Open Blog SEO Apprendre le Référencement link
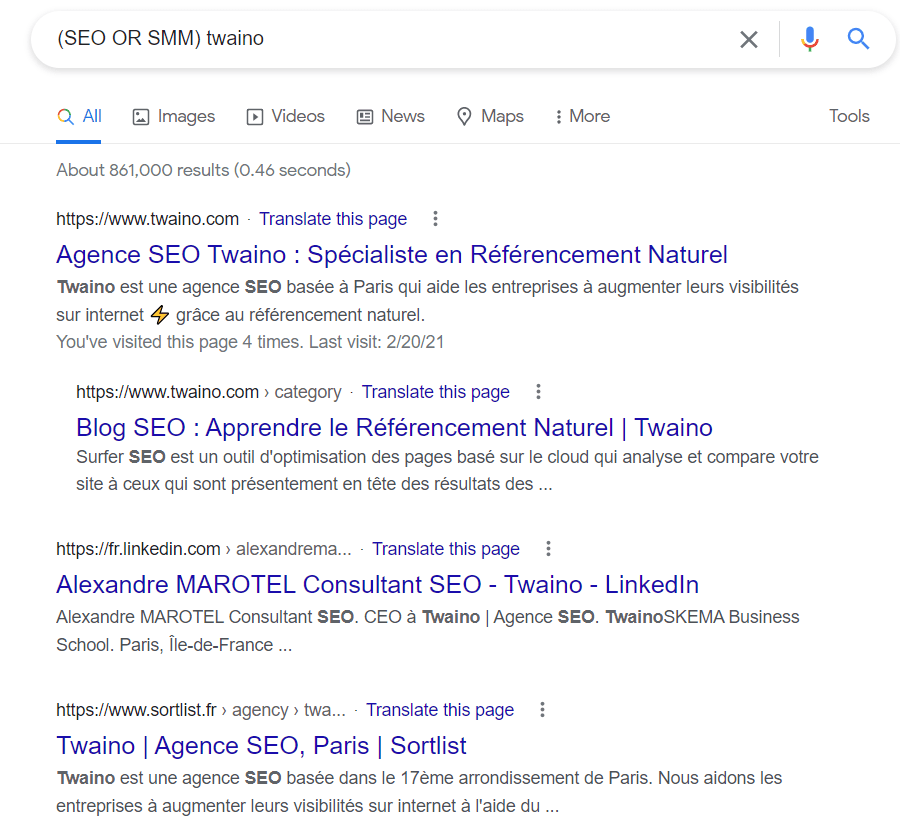This screenshot has width=900, height=836. click(394, 428)
